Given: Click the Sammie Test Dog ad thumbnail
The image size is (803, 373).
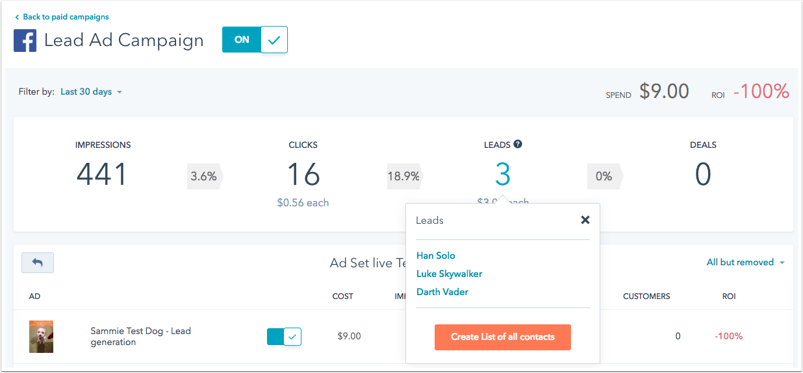Looking at the screenshot, I should pos(41,337).
